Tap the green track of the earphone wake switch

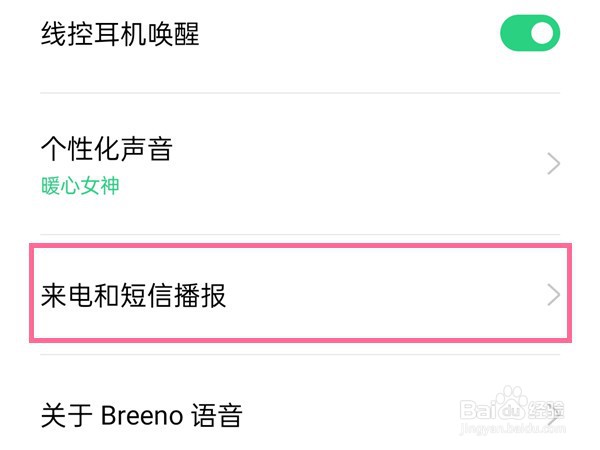[x=514, y=34]
